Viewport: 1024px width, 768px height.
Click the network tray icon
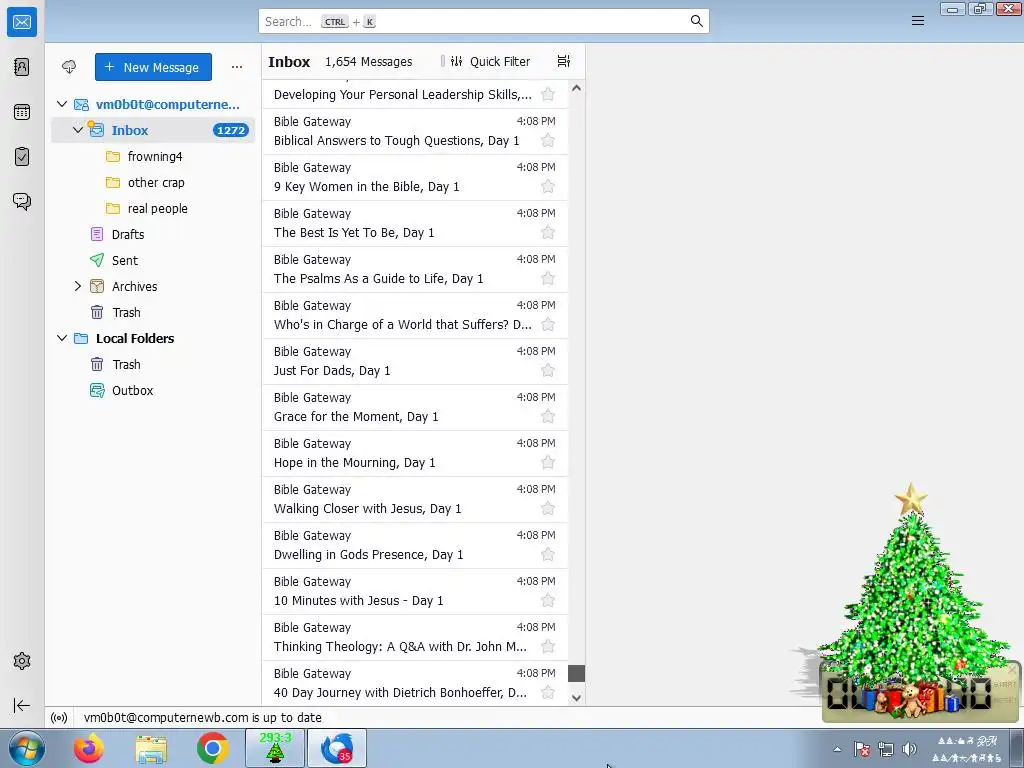(x=886, y=749)
